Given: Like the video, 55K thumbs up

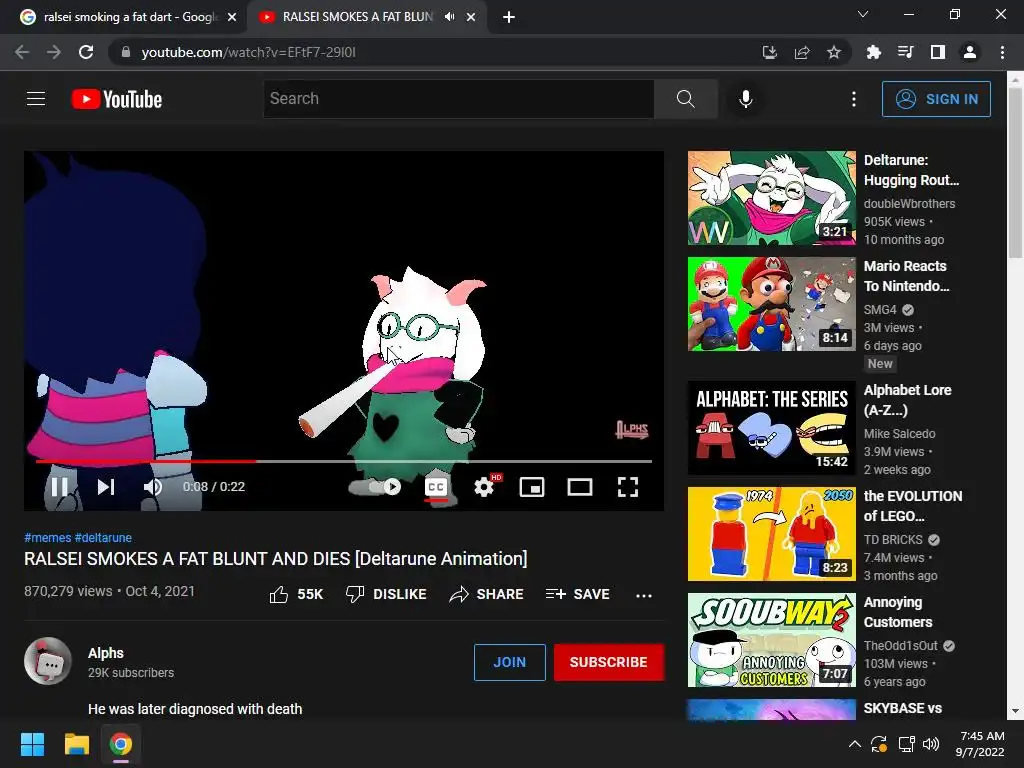Looking at the screenshot, I should click(296, 594).
